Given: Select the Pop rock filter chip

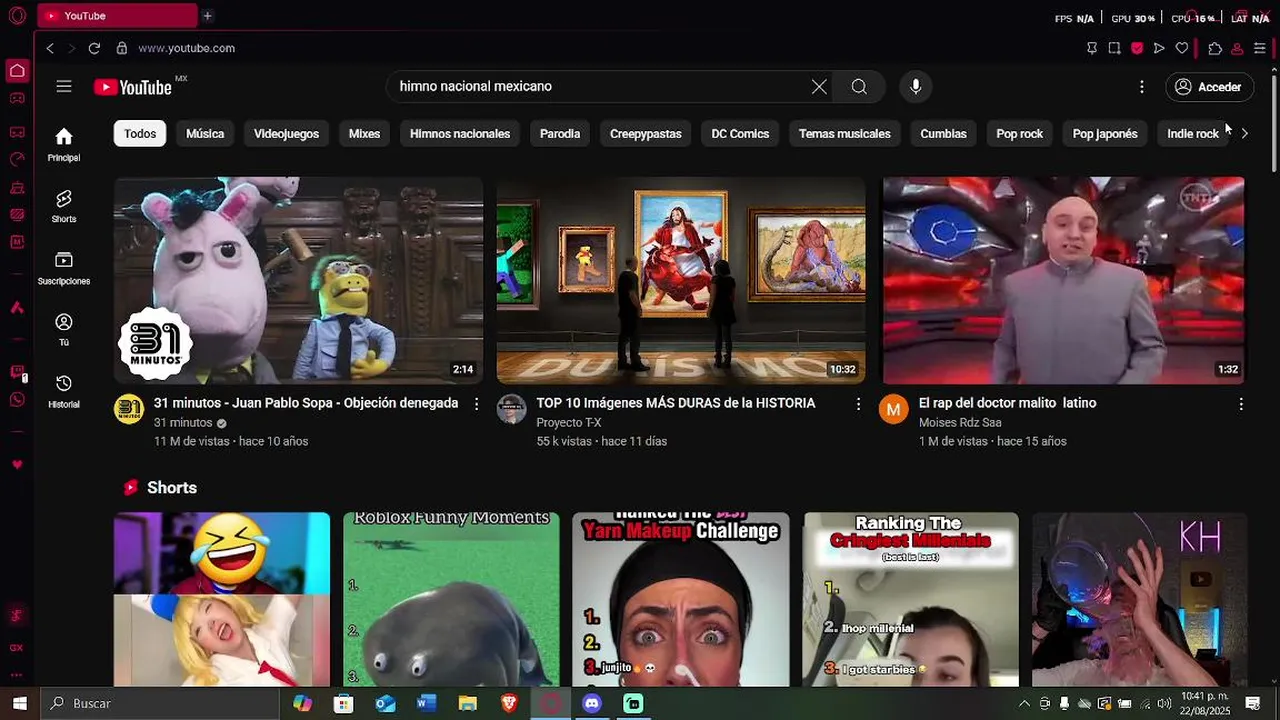Looking at the screenshot, I should [1019, 134].
